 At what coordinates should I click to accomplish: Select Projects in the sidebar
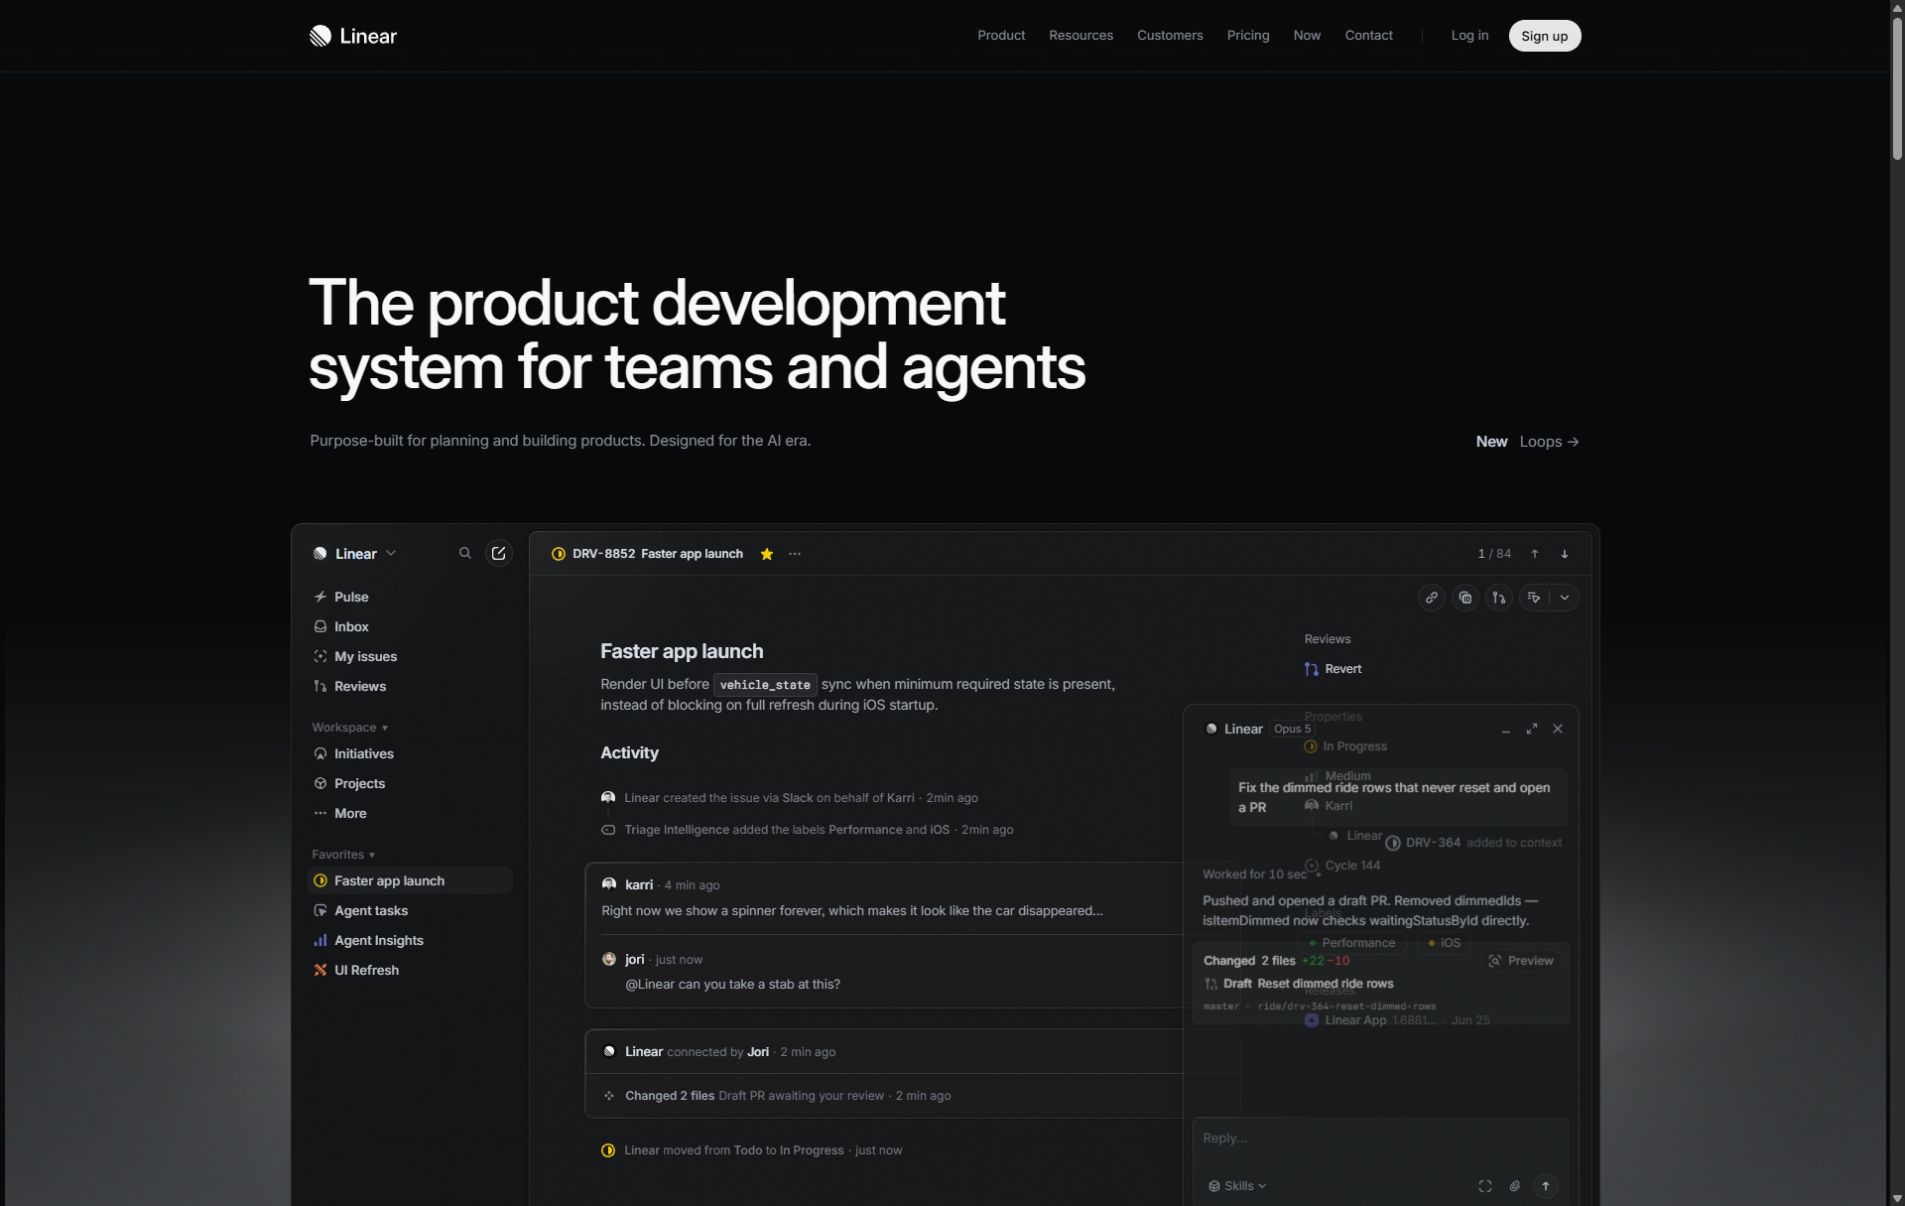coord(410,784)
